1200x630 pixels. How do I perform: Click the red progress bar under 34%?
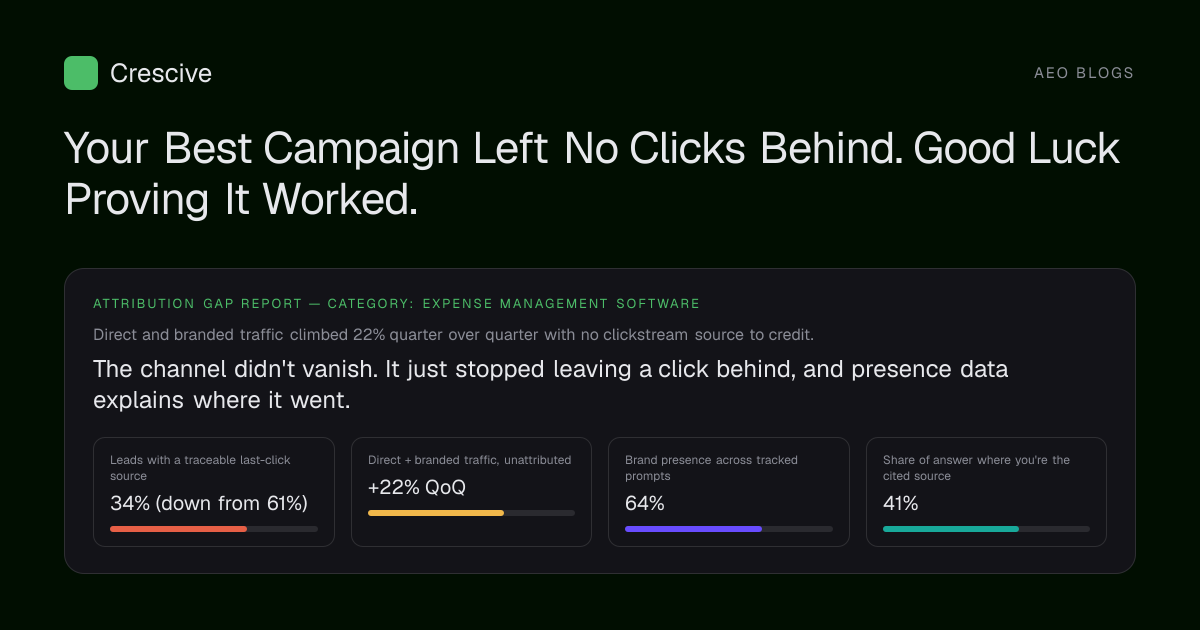(x=178, y=528)
